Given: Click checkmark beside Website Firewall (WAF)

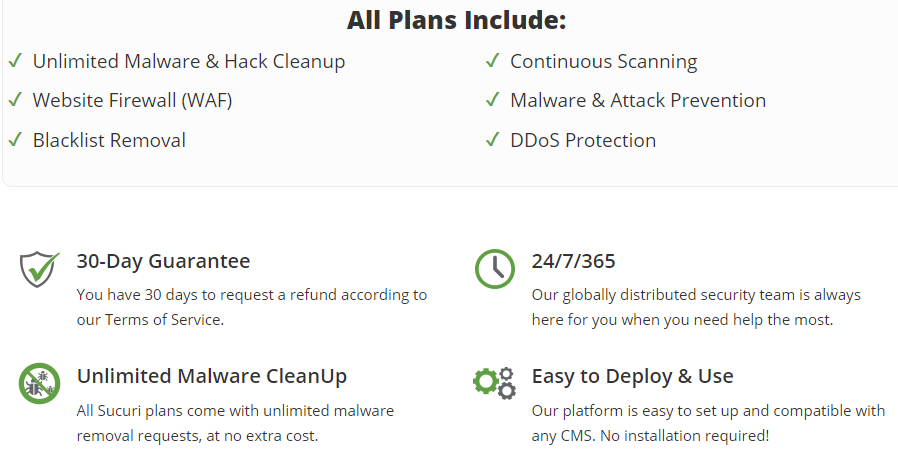Looking at the screenshot, I should click(15, 100).
